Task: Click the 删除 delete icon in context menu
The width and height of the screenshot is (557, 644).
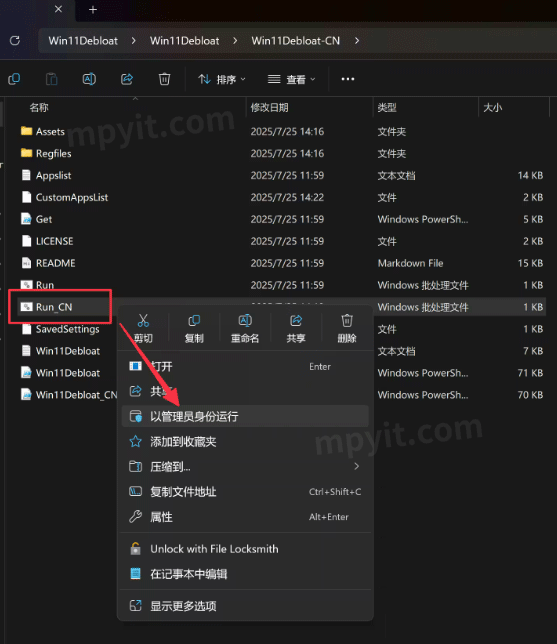Action: tap(347, 321)
